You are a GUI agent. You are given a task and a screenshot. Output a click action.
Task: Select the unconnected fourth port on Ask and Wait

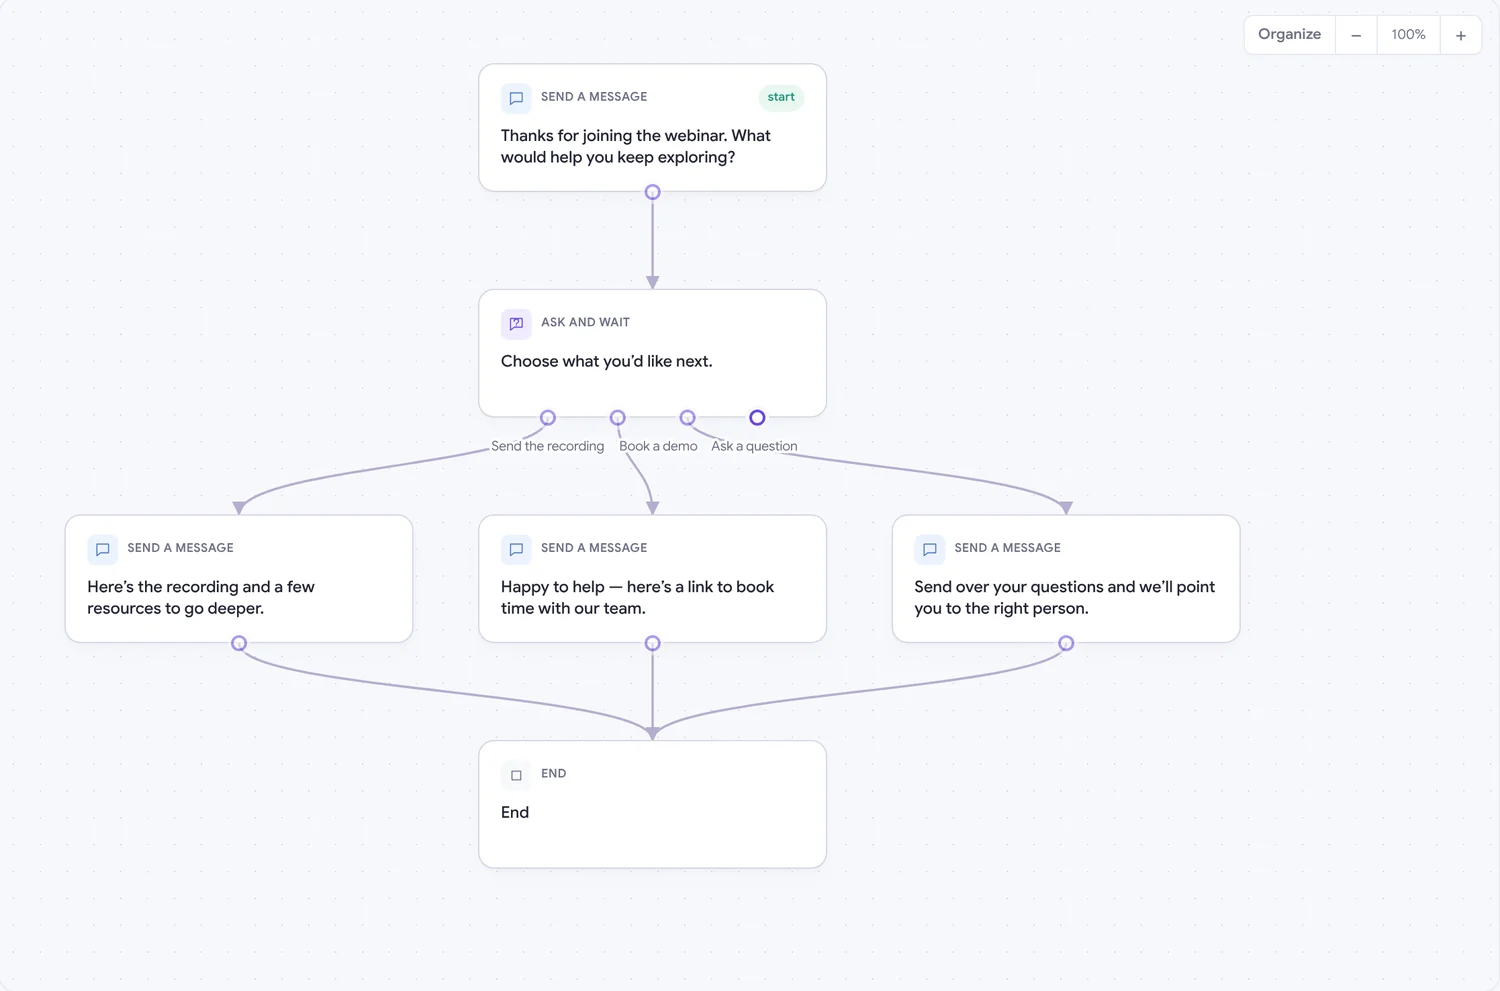(x=757, y=417)
